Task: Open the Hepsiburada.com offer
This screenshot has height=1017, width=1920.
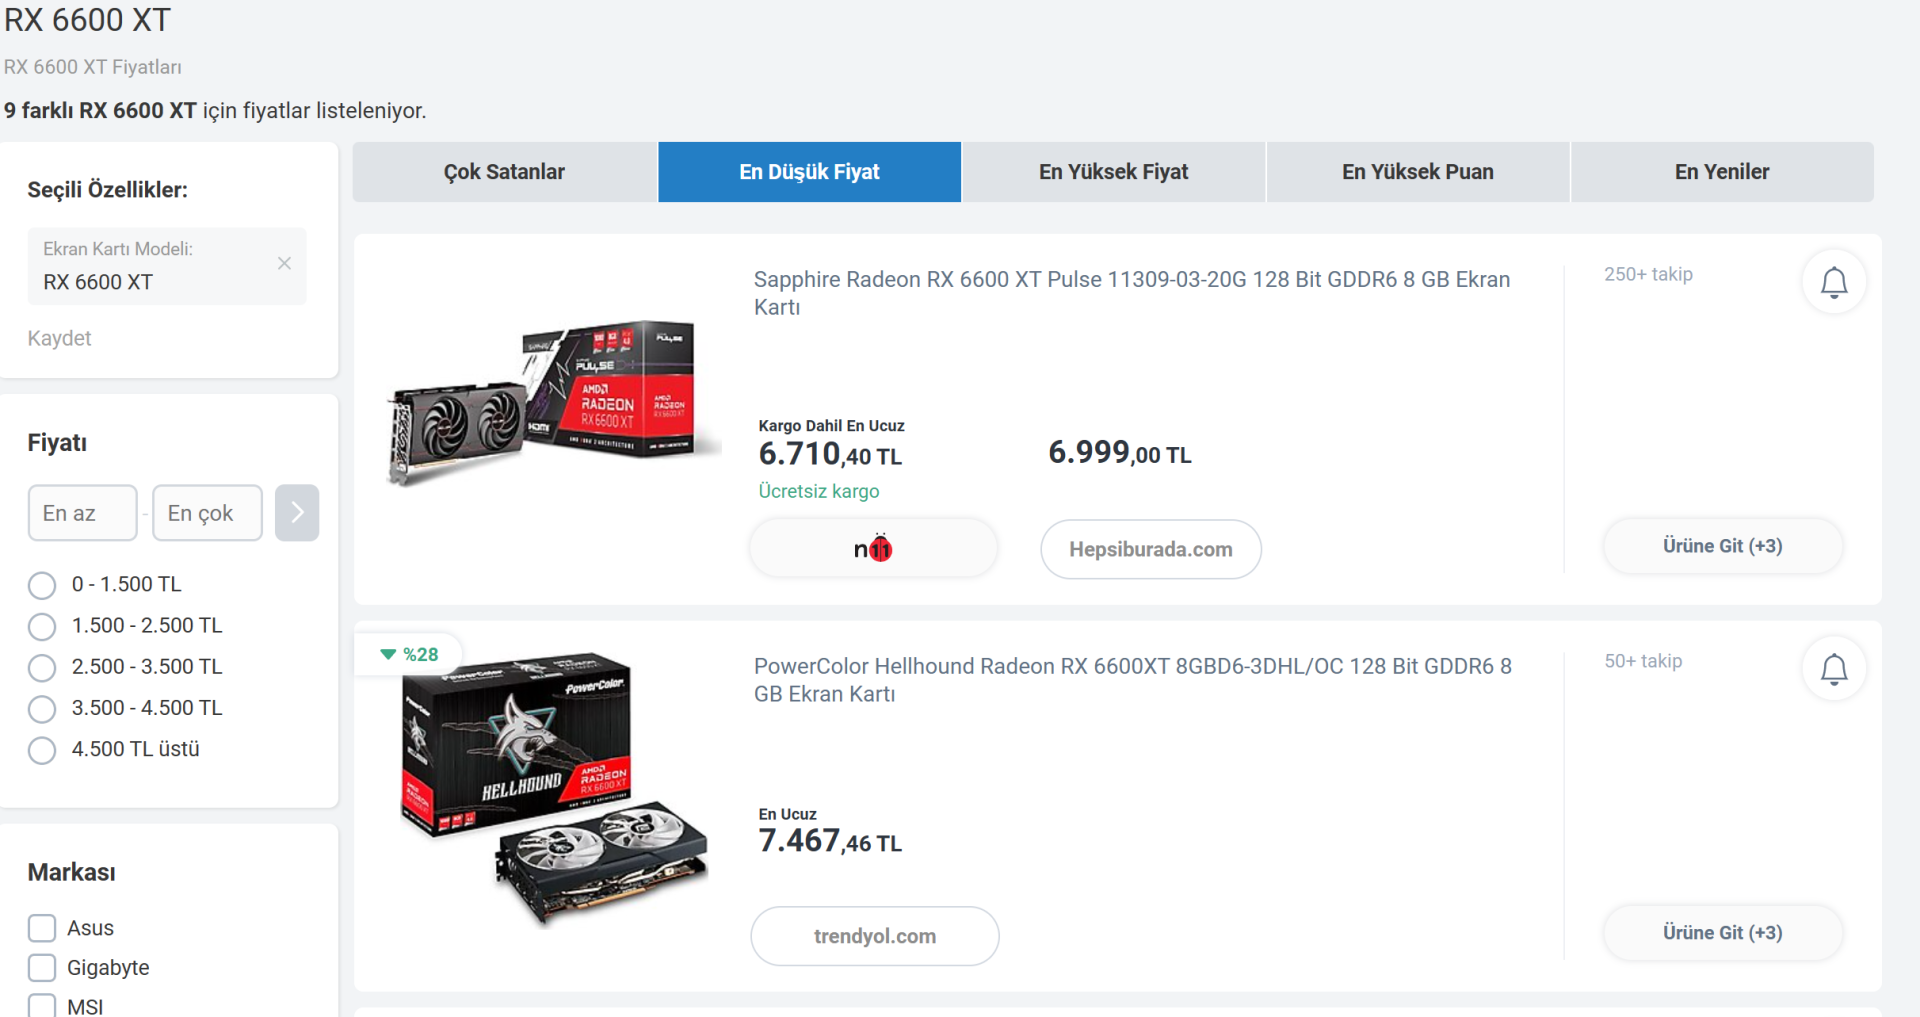Action: point(1150,549)
